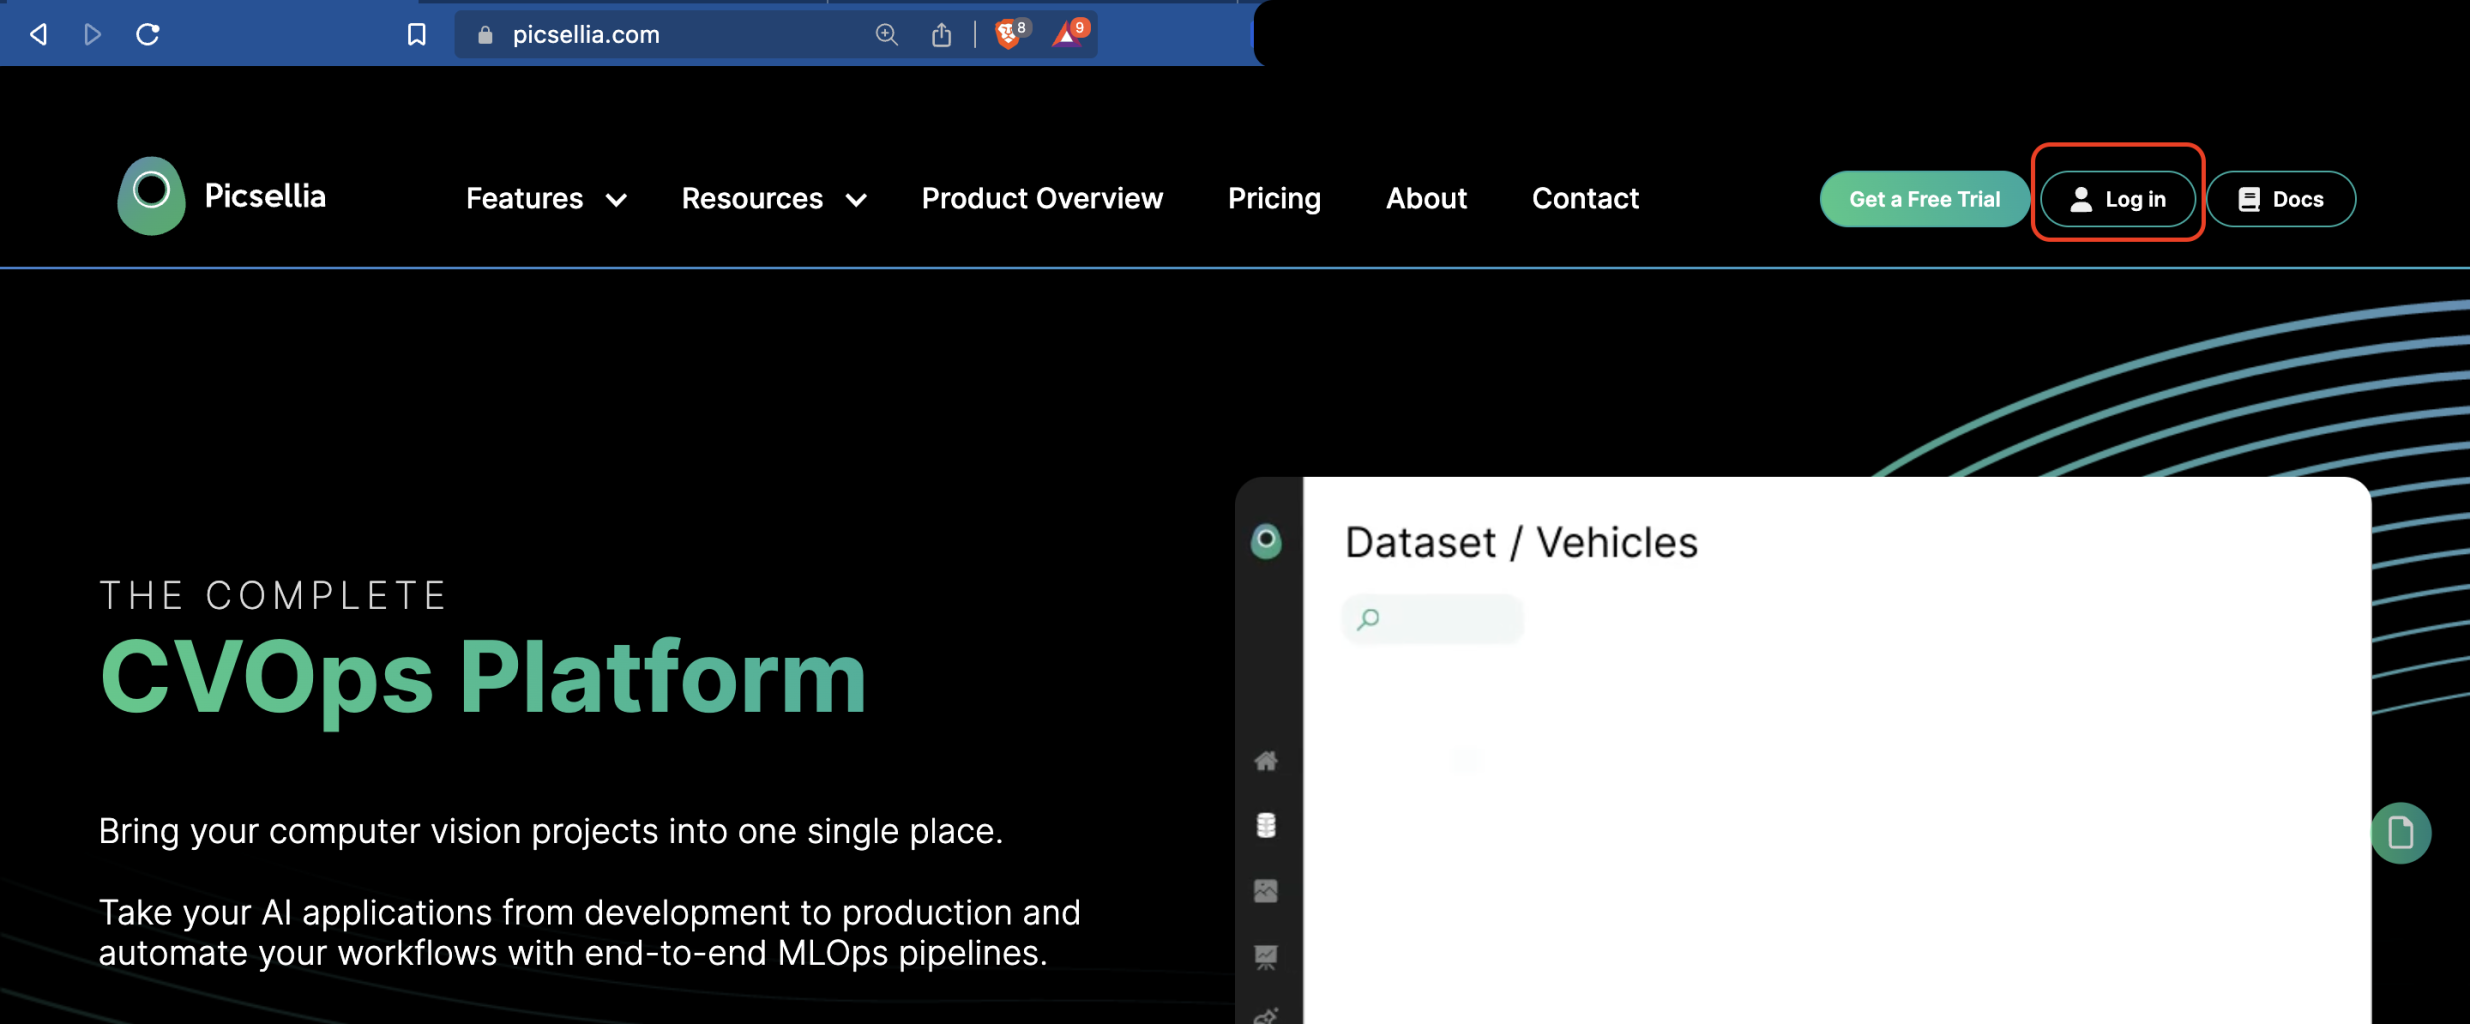Click the Picsellia logo in dashboard sidebar
This screenshot has width=2470, height=1024.
pyautogui.click(x=1266, y=541)
